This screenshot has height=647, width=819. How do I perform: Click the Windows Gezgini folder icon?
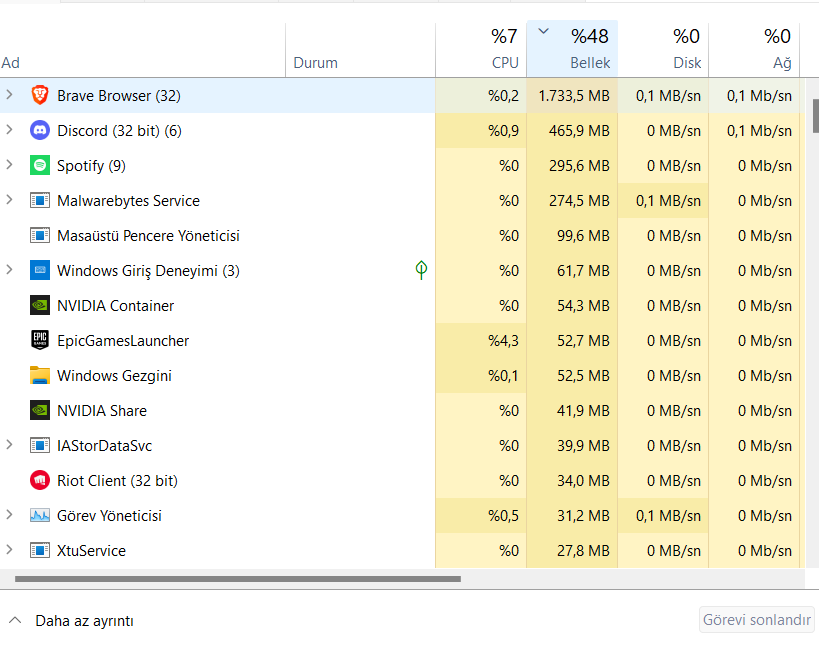click(40, 376)
